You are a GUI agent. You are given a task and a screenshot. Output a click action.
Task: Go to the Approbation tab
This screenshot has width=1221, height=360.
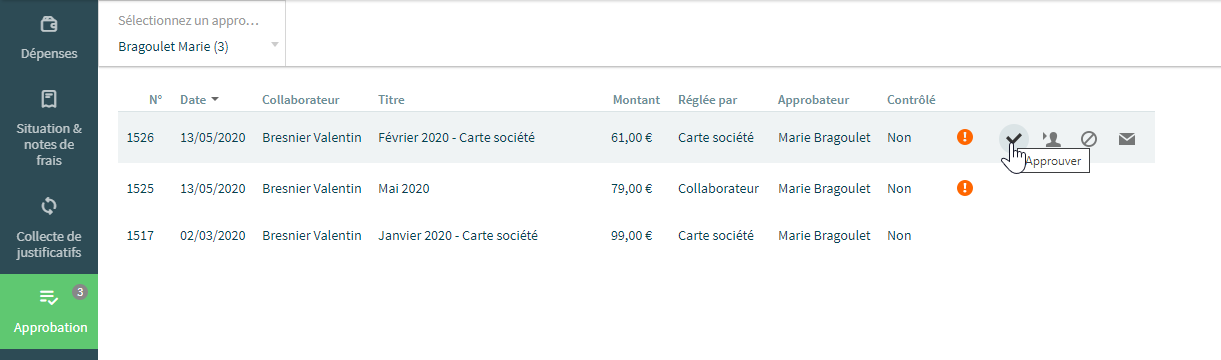pyautogui.click(x=49, y=311)
